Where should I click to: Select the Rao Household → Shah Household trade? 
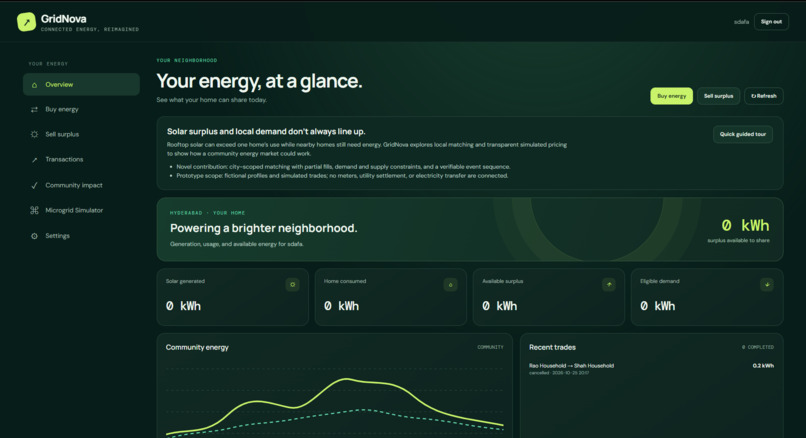tap(651, 369)
